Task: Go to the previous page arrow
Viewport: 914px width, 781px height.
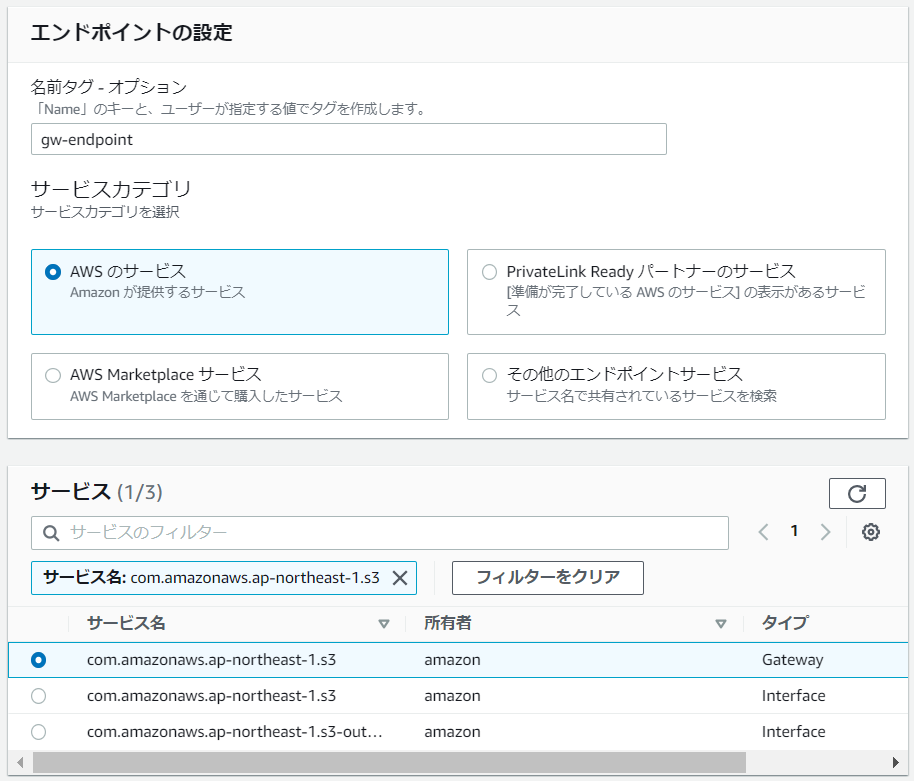Action: coord(763,532)
